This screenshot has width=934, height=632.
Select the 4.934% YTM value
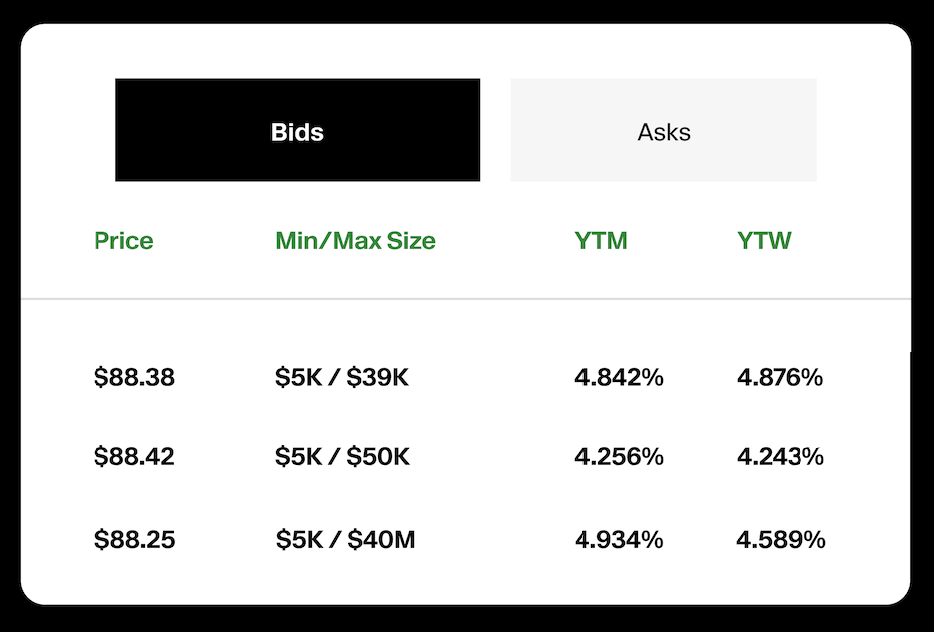[619, 540]
